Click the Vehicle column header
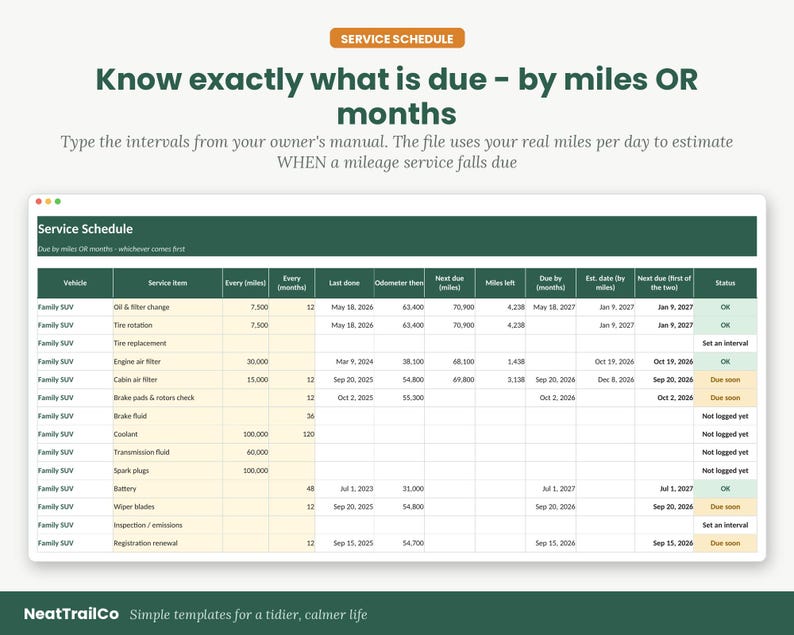Viewport: 794px width, 635px height. 75,283
